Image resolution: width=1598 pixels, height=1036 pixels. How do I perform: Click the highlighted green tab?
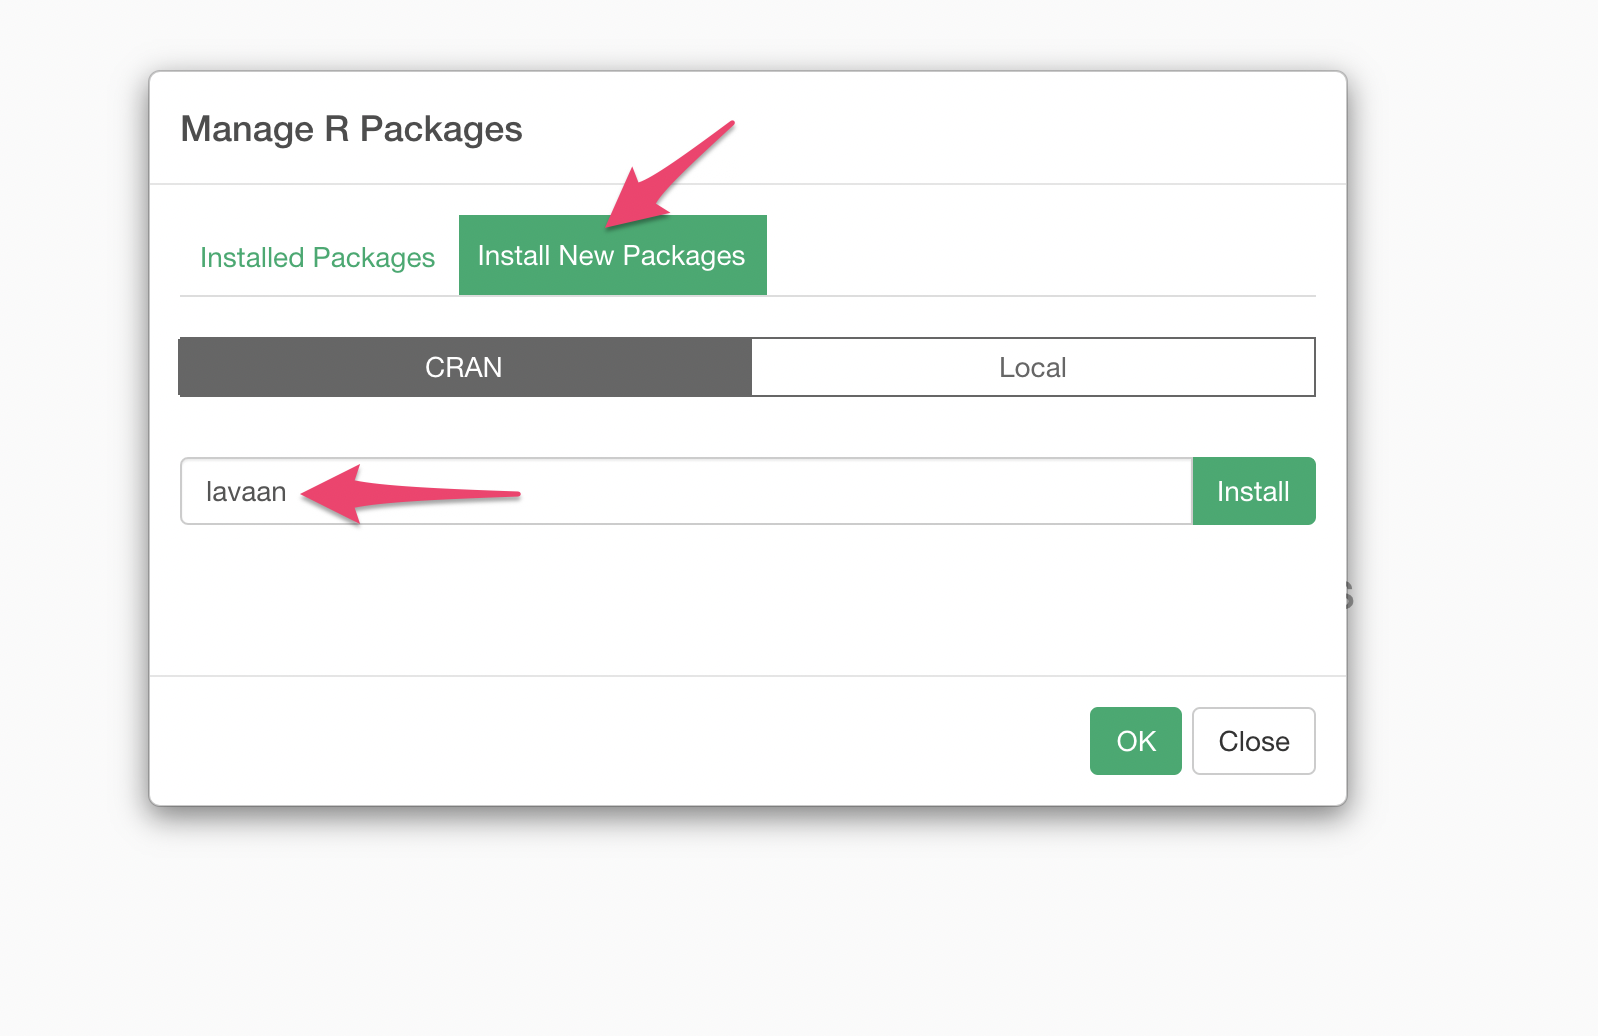click(612, 255)
